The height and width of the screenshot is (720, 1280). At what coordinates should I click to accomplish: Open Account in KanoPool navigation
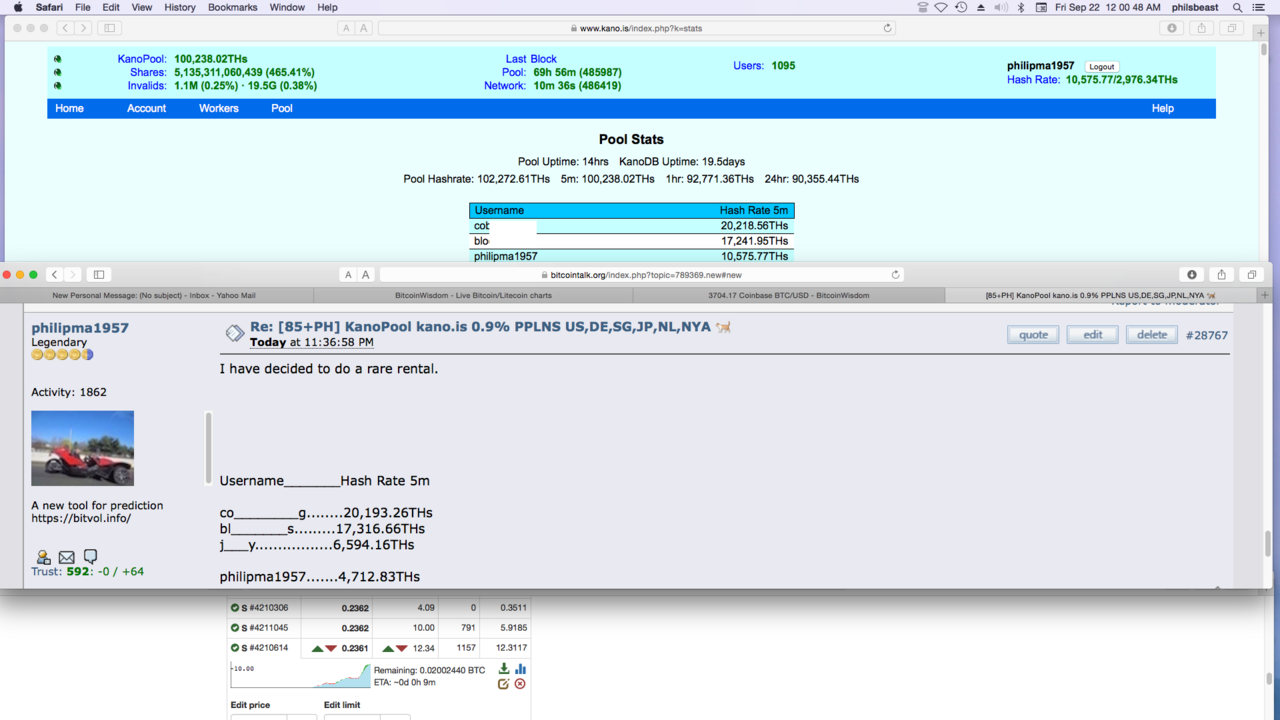pyautogui.click(x=146, y=108)
